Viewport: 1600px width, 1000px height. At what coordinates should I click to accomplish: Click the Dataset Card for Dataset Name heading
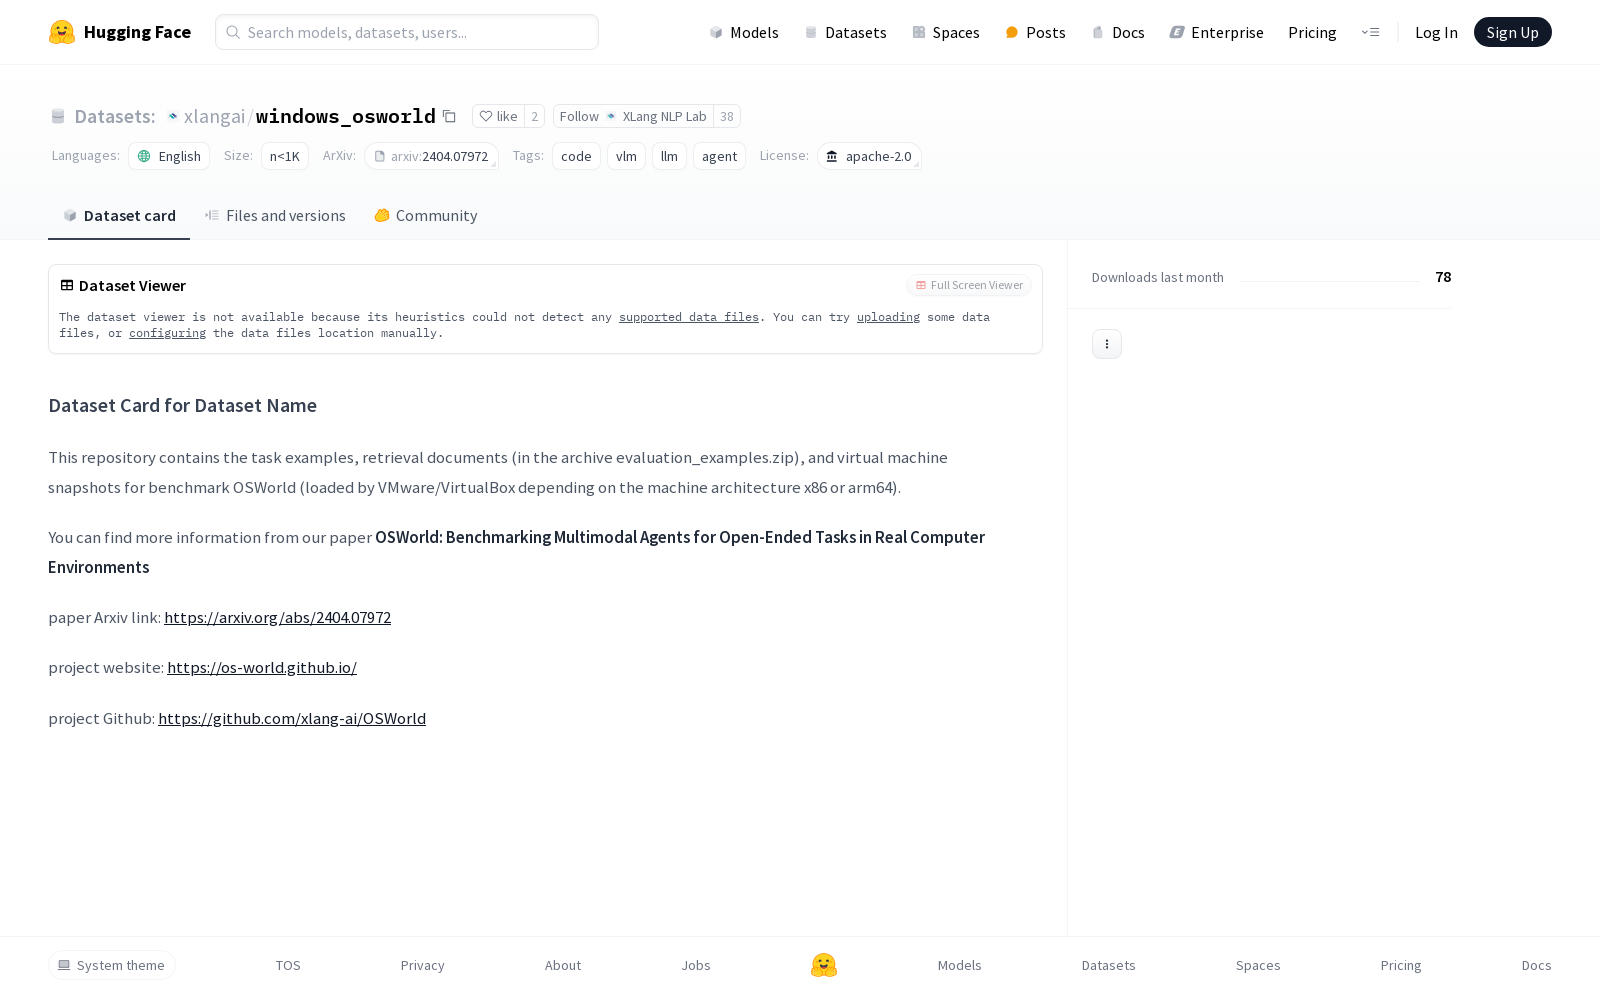coord(182,405)
